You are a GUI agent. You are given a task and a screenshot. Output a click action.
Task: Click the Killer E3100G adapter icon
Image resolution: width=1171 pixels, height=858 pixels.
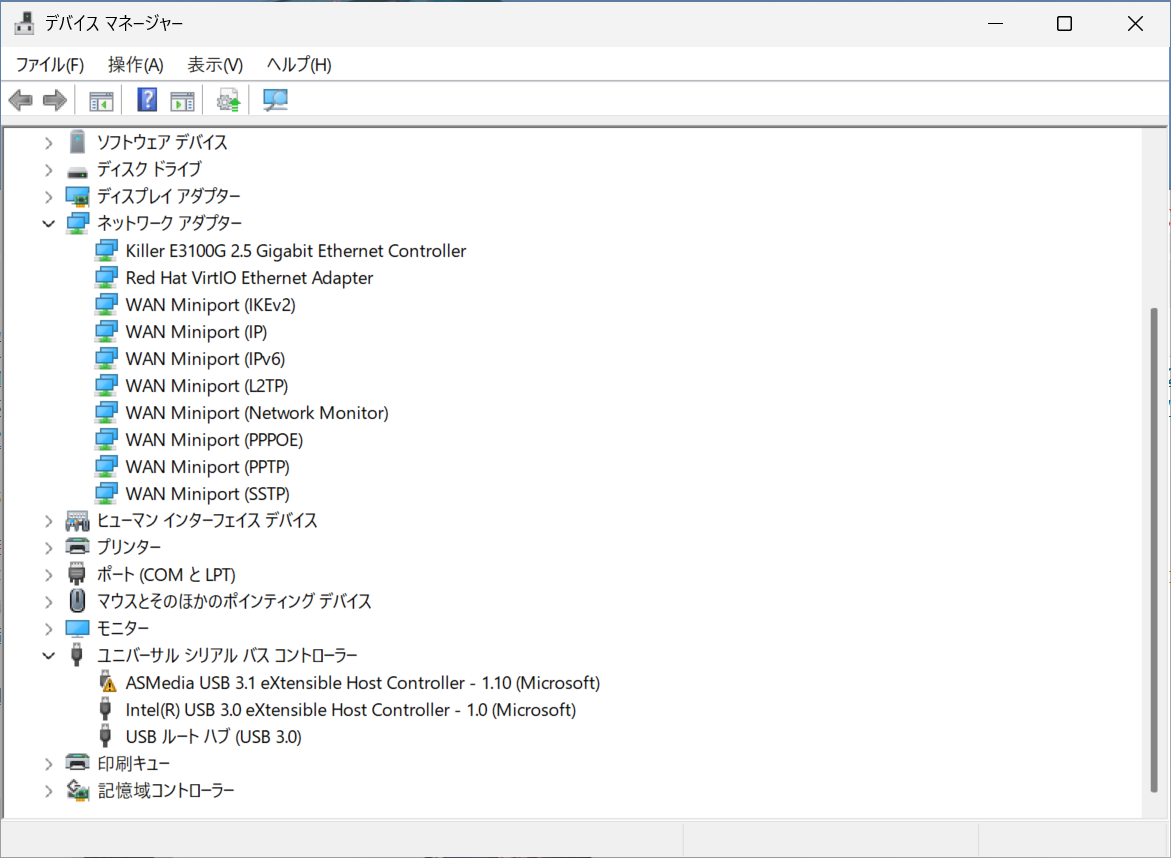tap(106, 250)
